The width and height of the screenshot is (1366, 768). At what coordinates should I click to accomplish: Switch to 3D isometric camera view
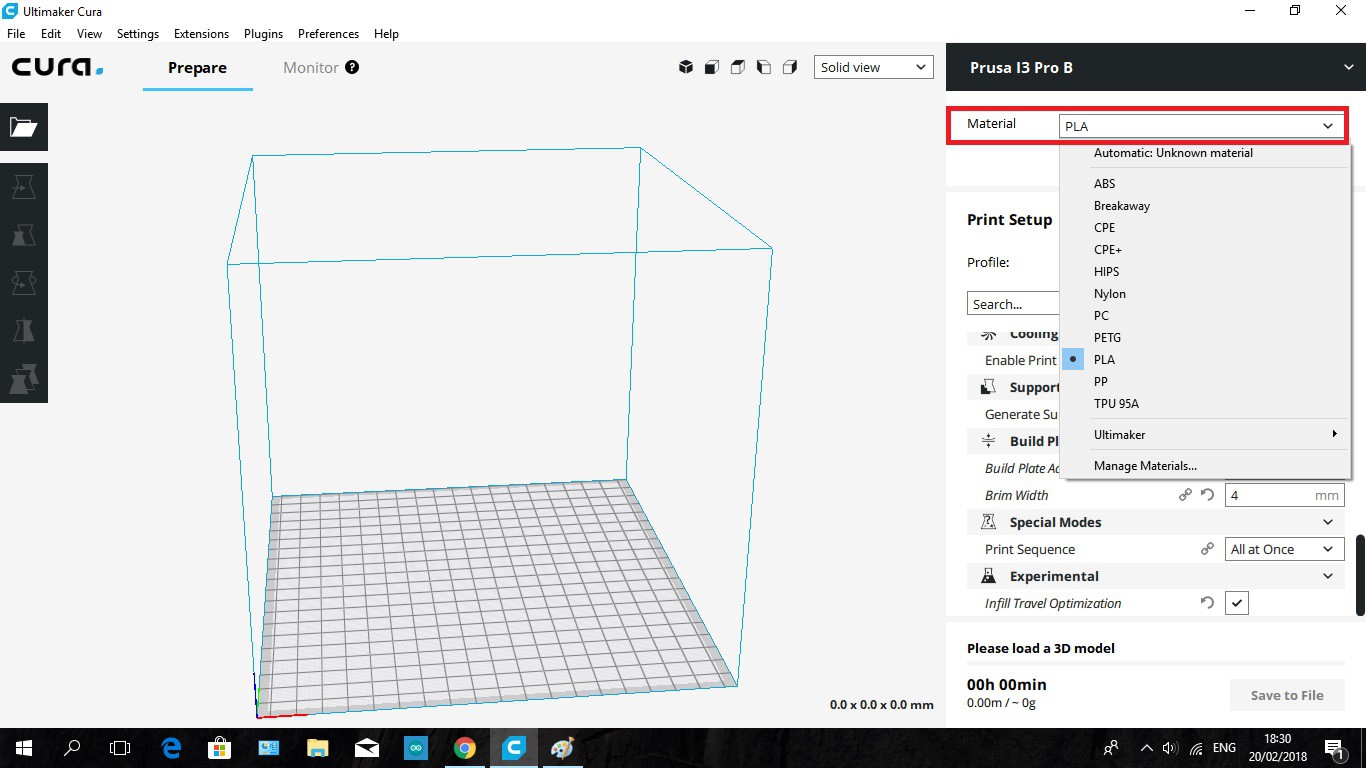click(686, 67)
